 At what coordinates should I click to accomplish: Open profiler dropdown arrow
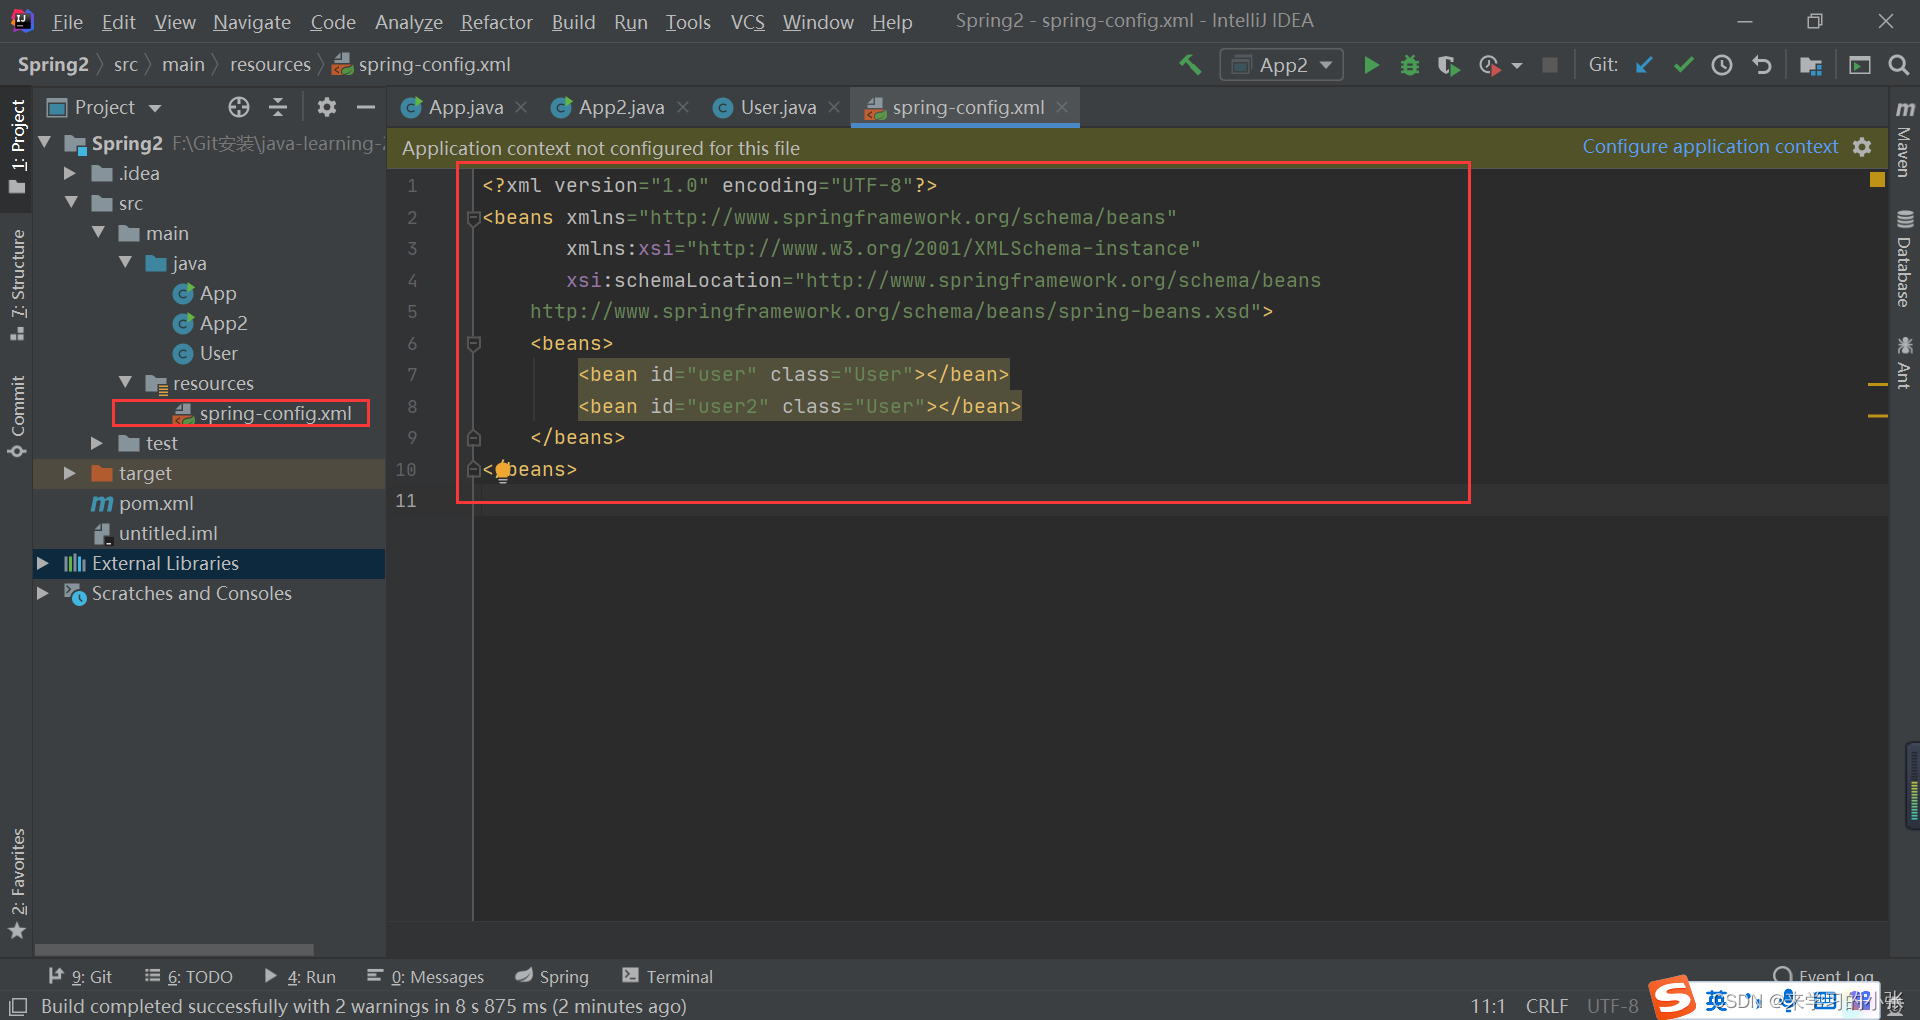(x=1517, y=66)
